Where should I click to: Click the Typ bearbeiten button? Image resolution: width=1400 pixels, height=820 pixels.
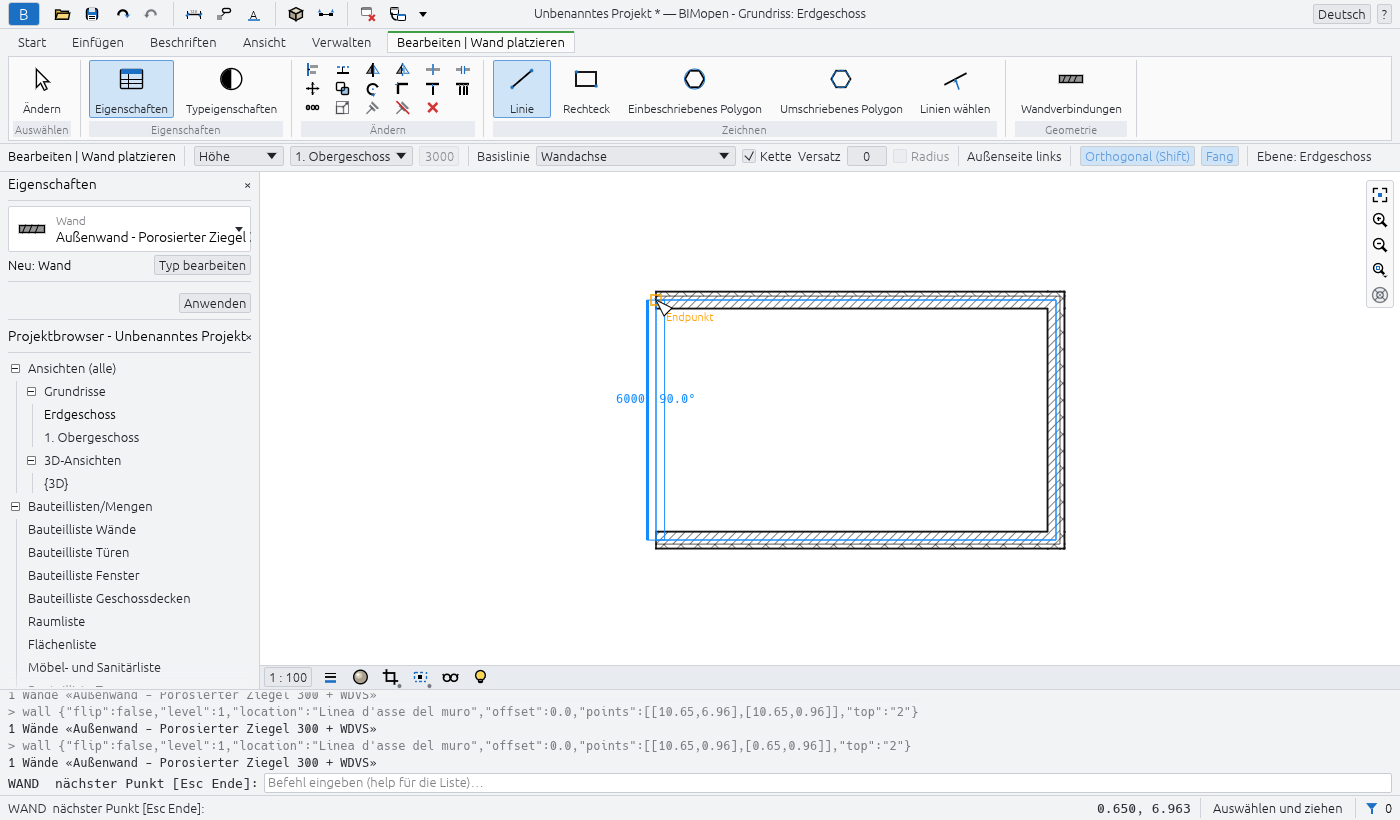(202, 265)
